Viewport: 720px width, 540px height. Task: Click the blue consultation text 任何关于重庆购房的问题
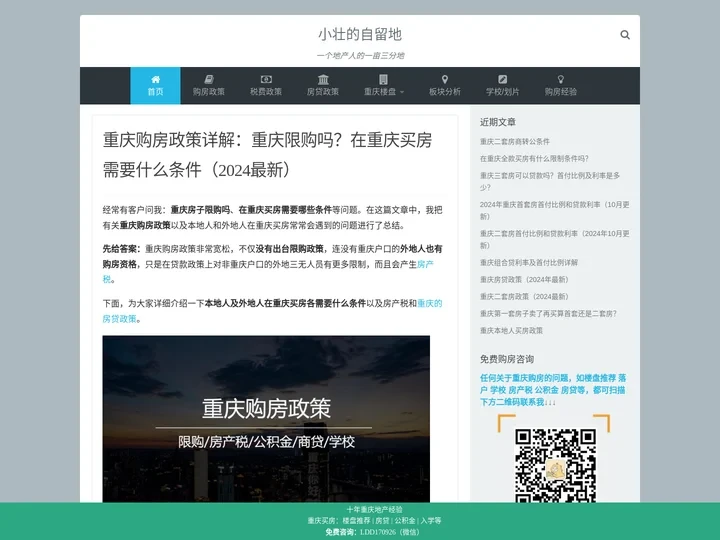[553, 390]
